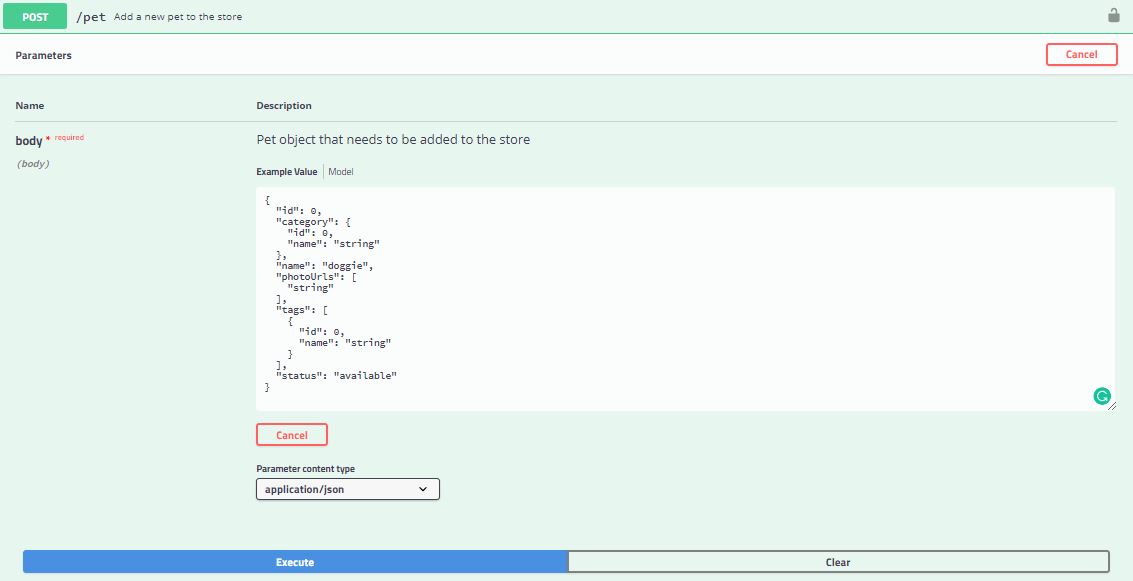The height and width of the screenshot is (581, 1133).
Task: Click the /pet endpoint path
Action: (x=91, y=17)
